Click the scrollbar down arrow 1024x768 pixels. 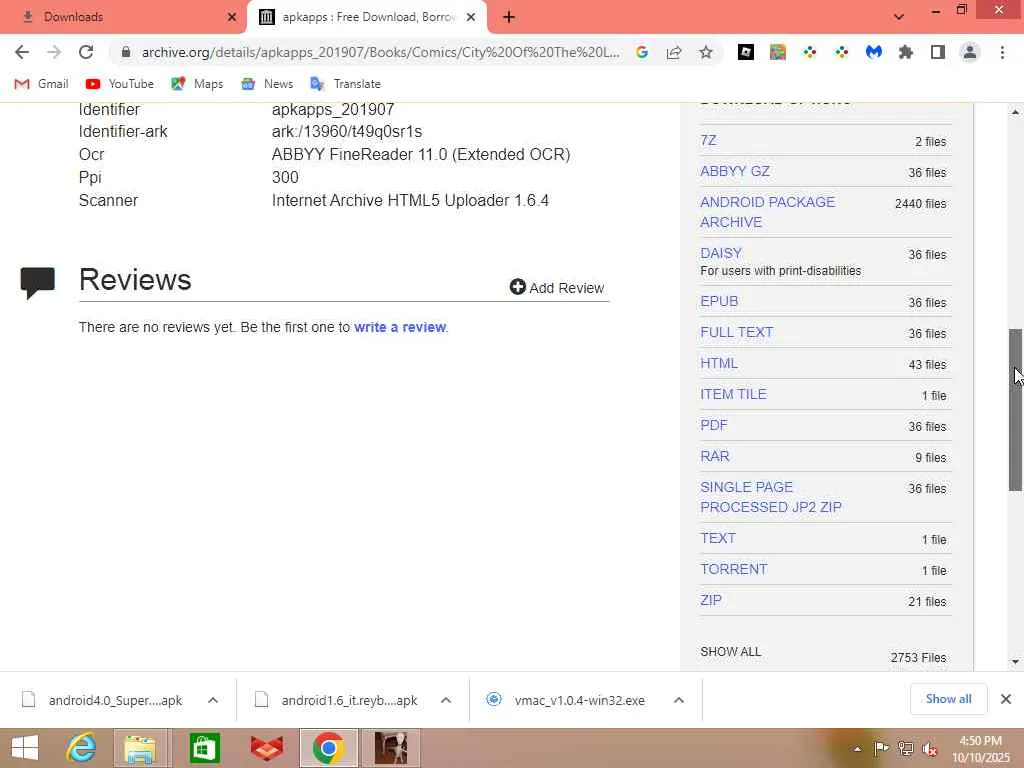click(x=1015, y=662)
